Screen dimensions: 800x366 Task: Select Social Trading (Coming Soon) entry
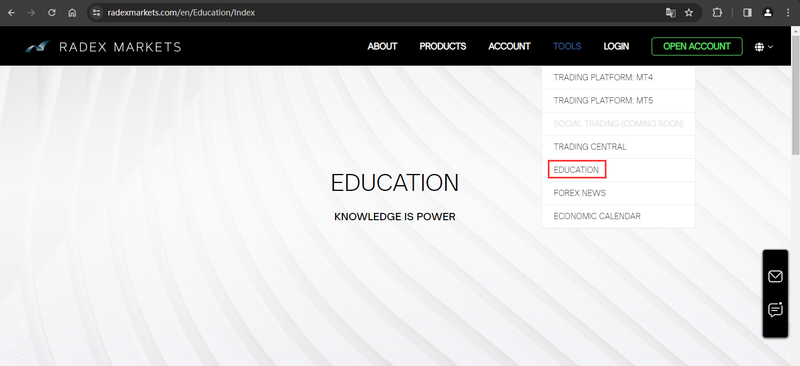coord(618,124)
